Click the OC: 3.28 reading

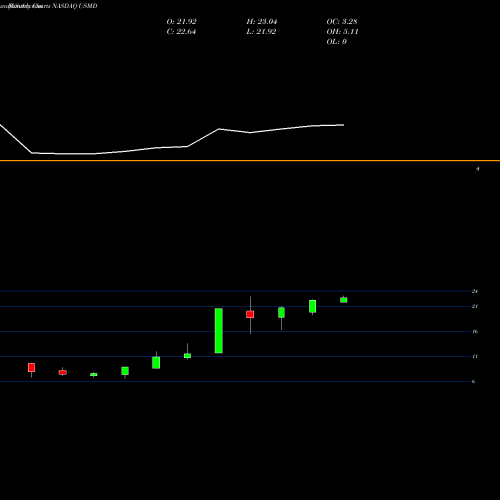tap(342, 22)
